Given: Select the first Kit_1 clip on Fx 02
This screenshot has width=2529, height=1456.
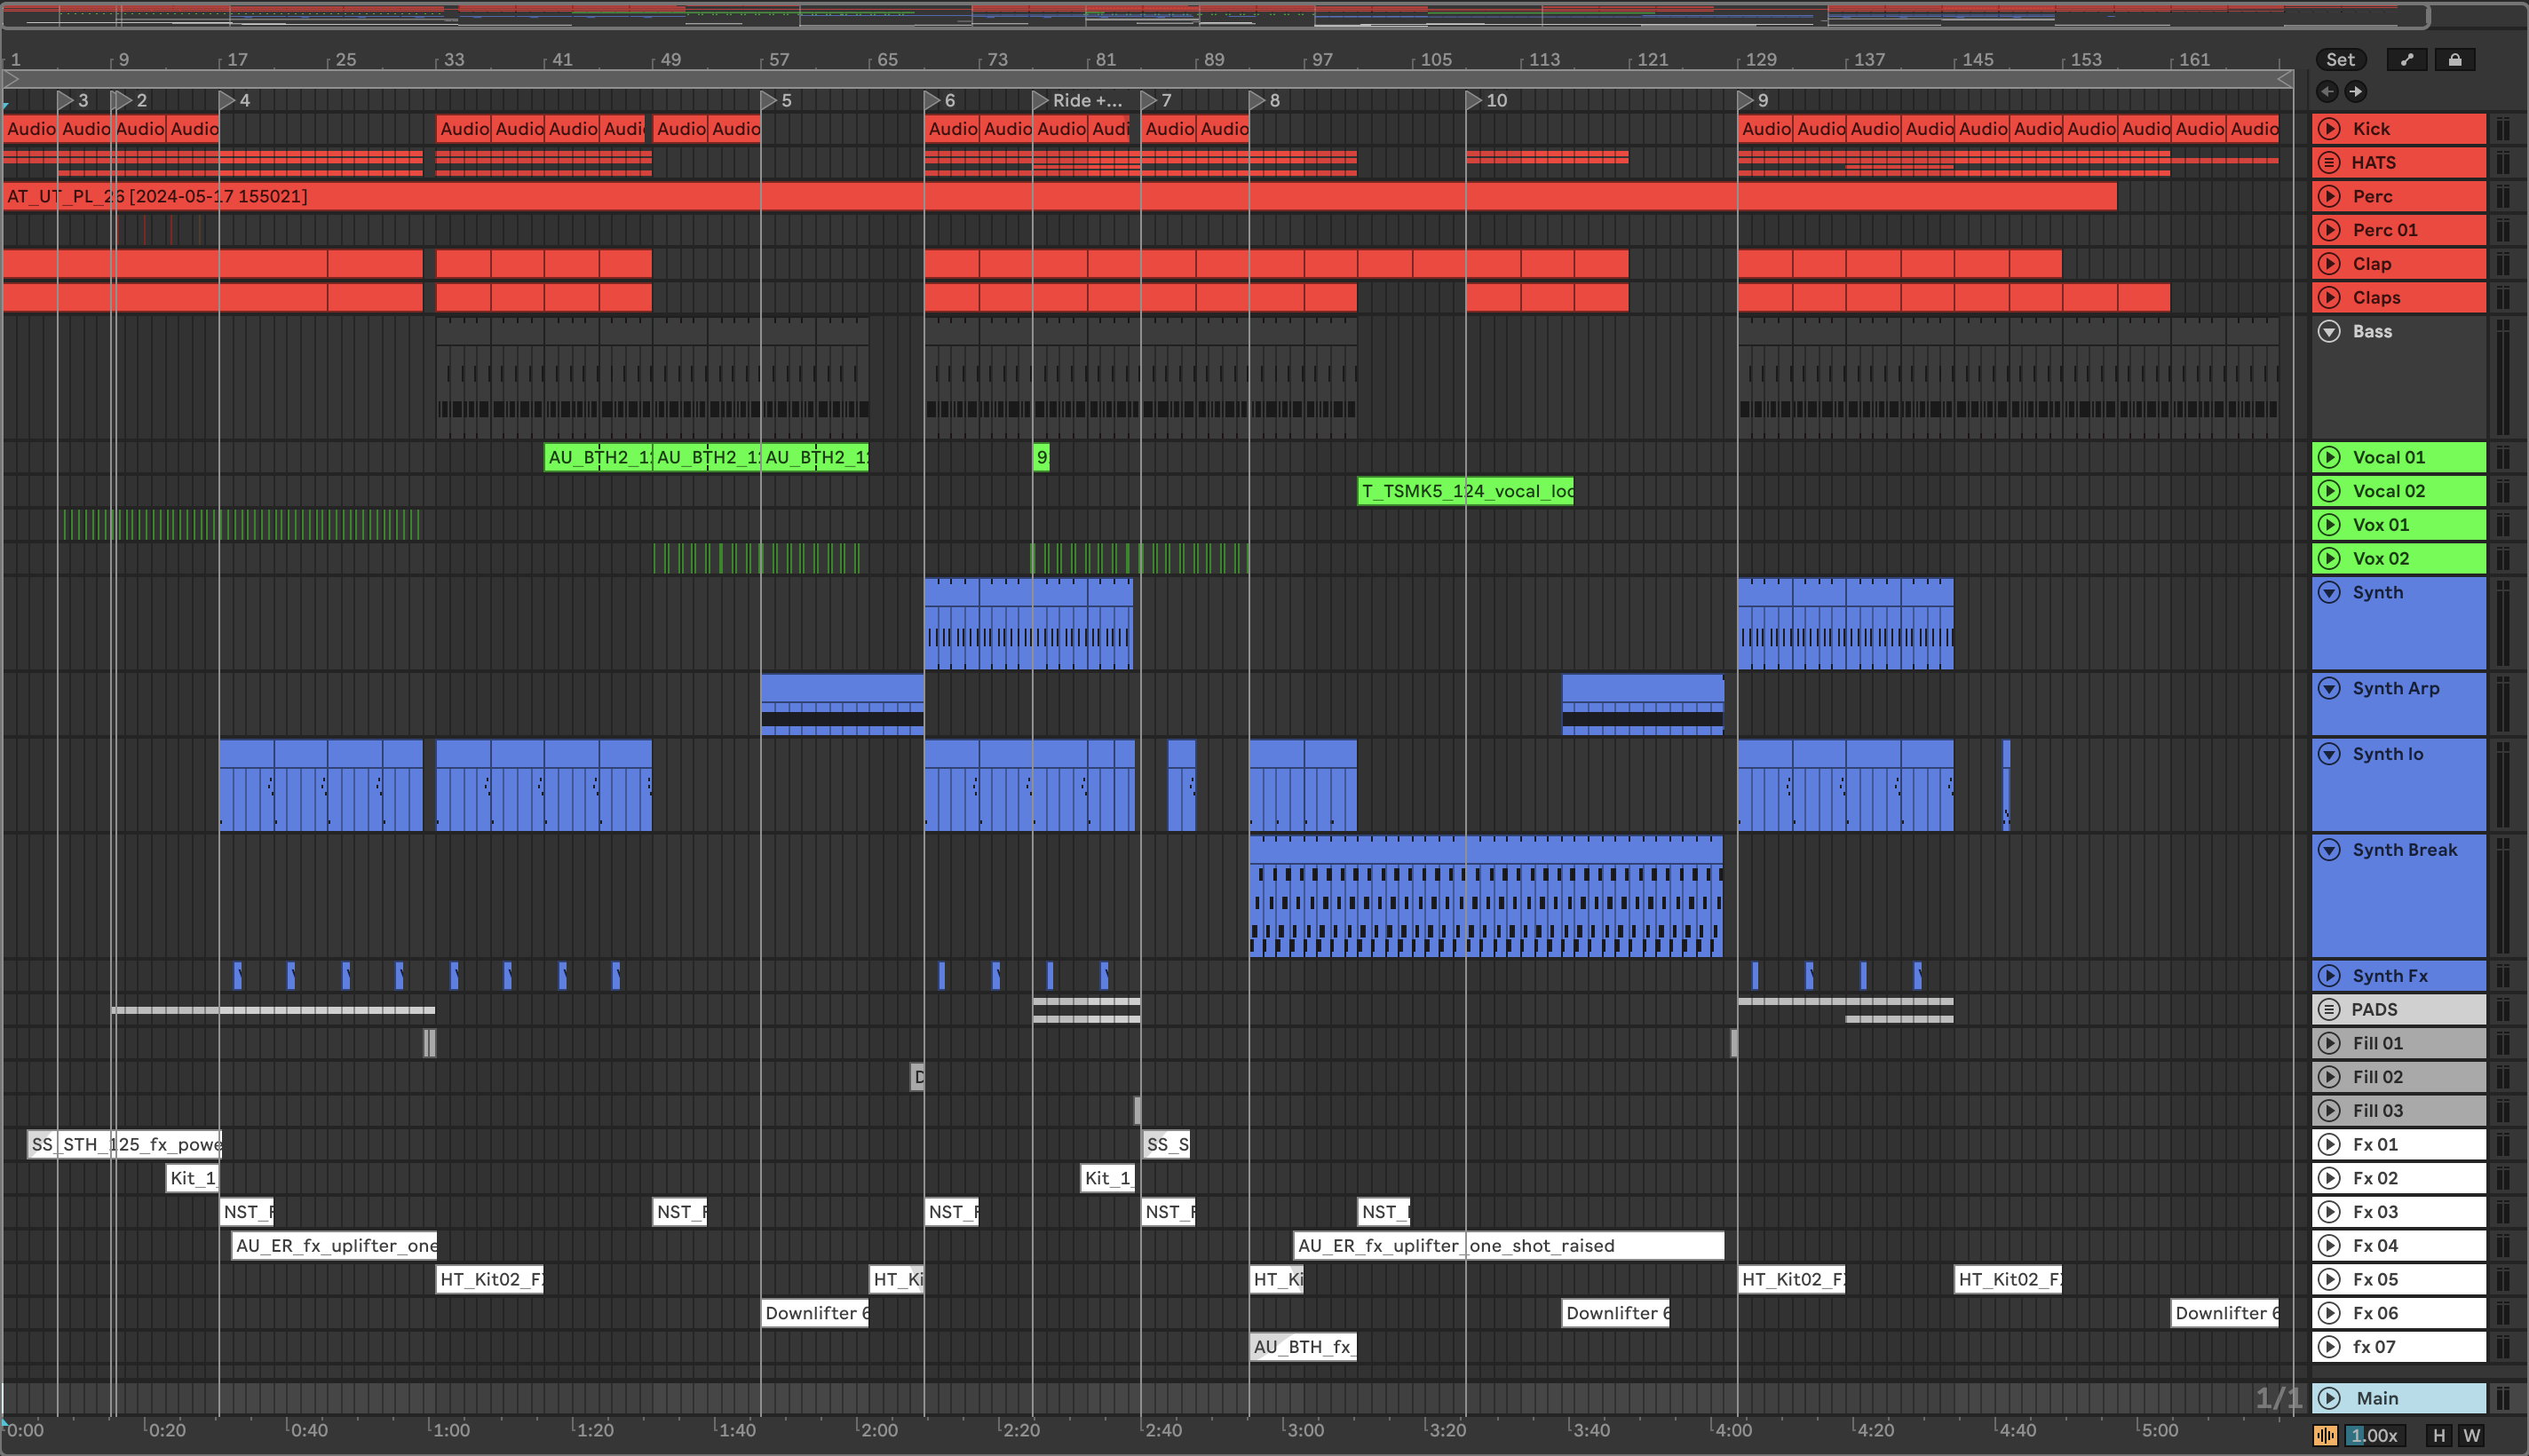Looking at the screenshot, I should (192, 1178).
